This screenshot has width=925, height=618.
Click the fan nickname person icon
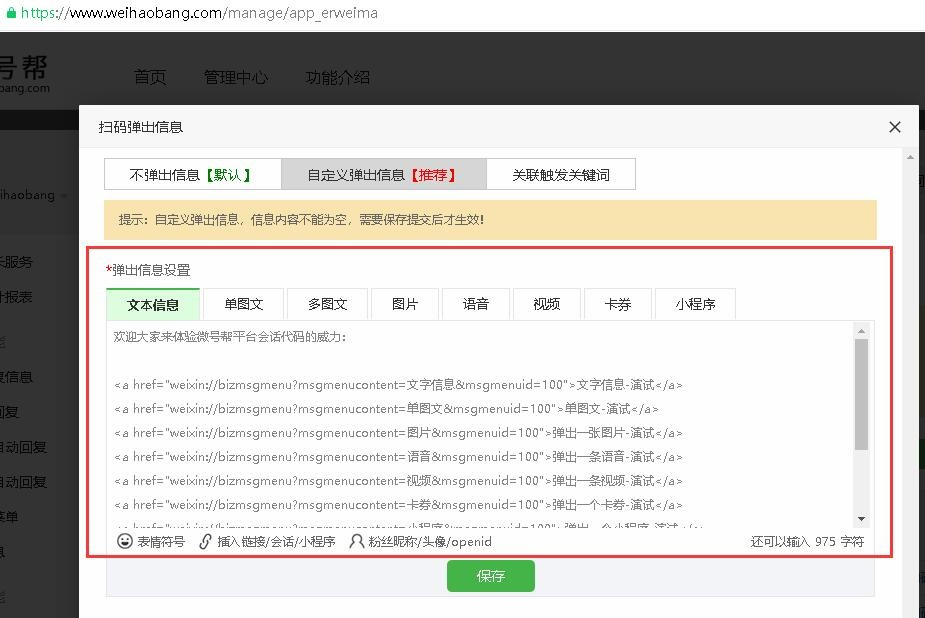[356, 541]
